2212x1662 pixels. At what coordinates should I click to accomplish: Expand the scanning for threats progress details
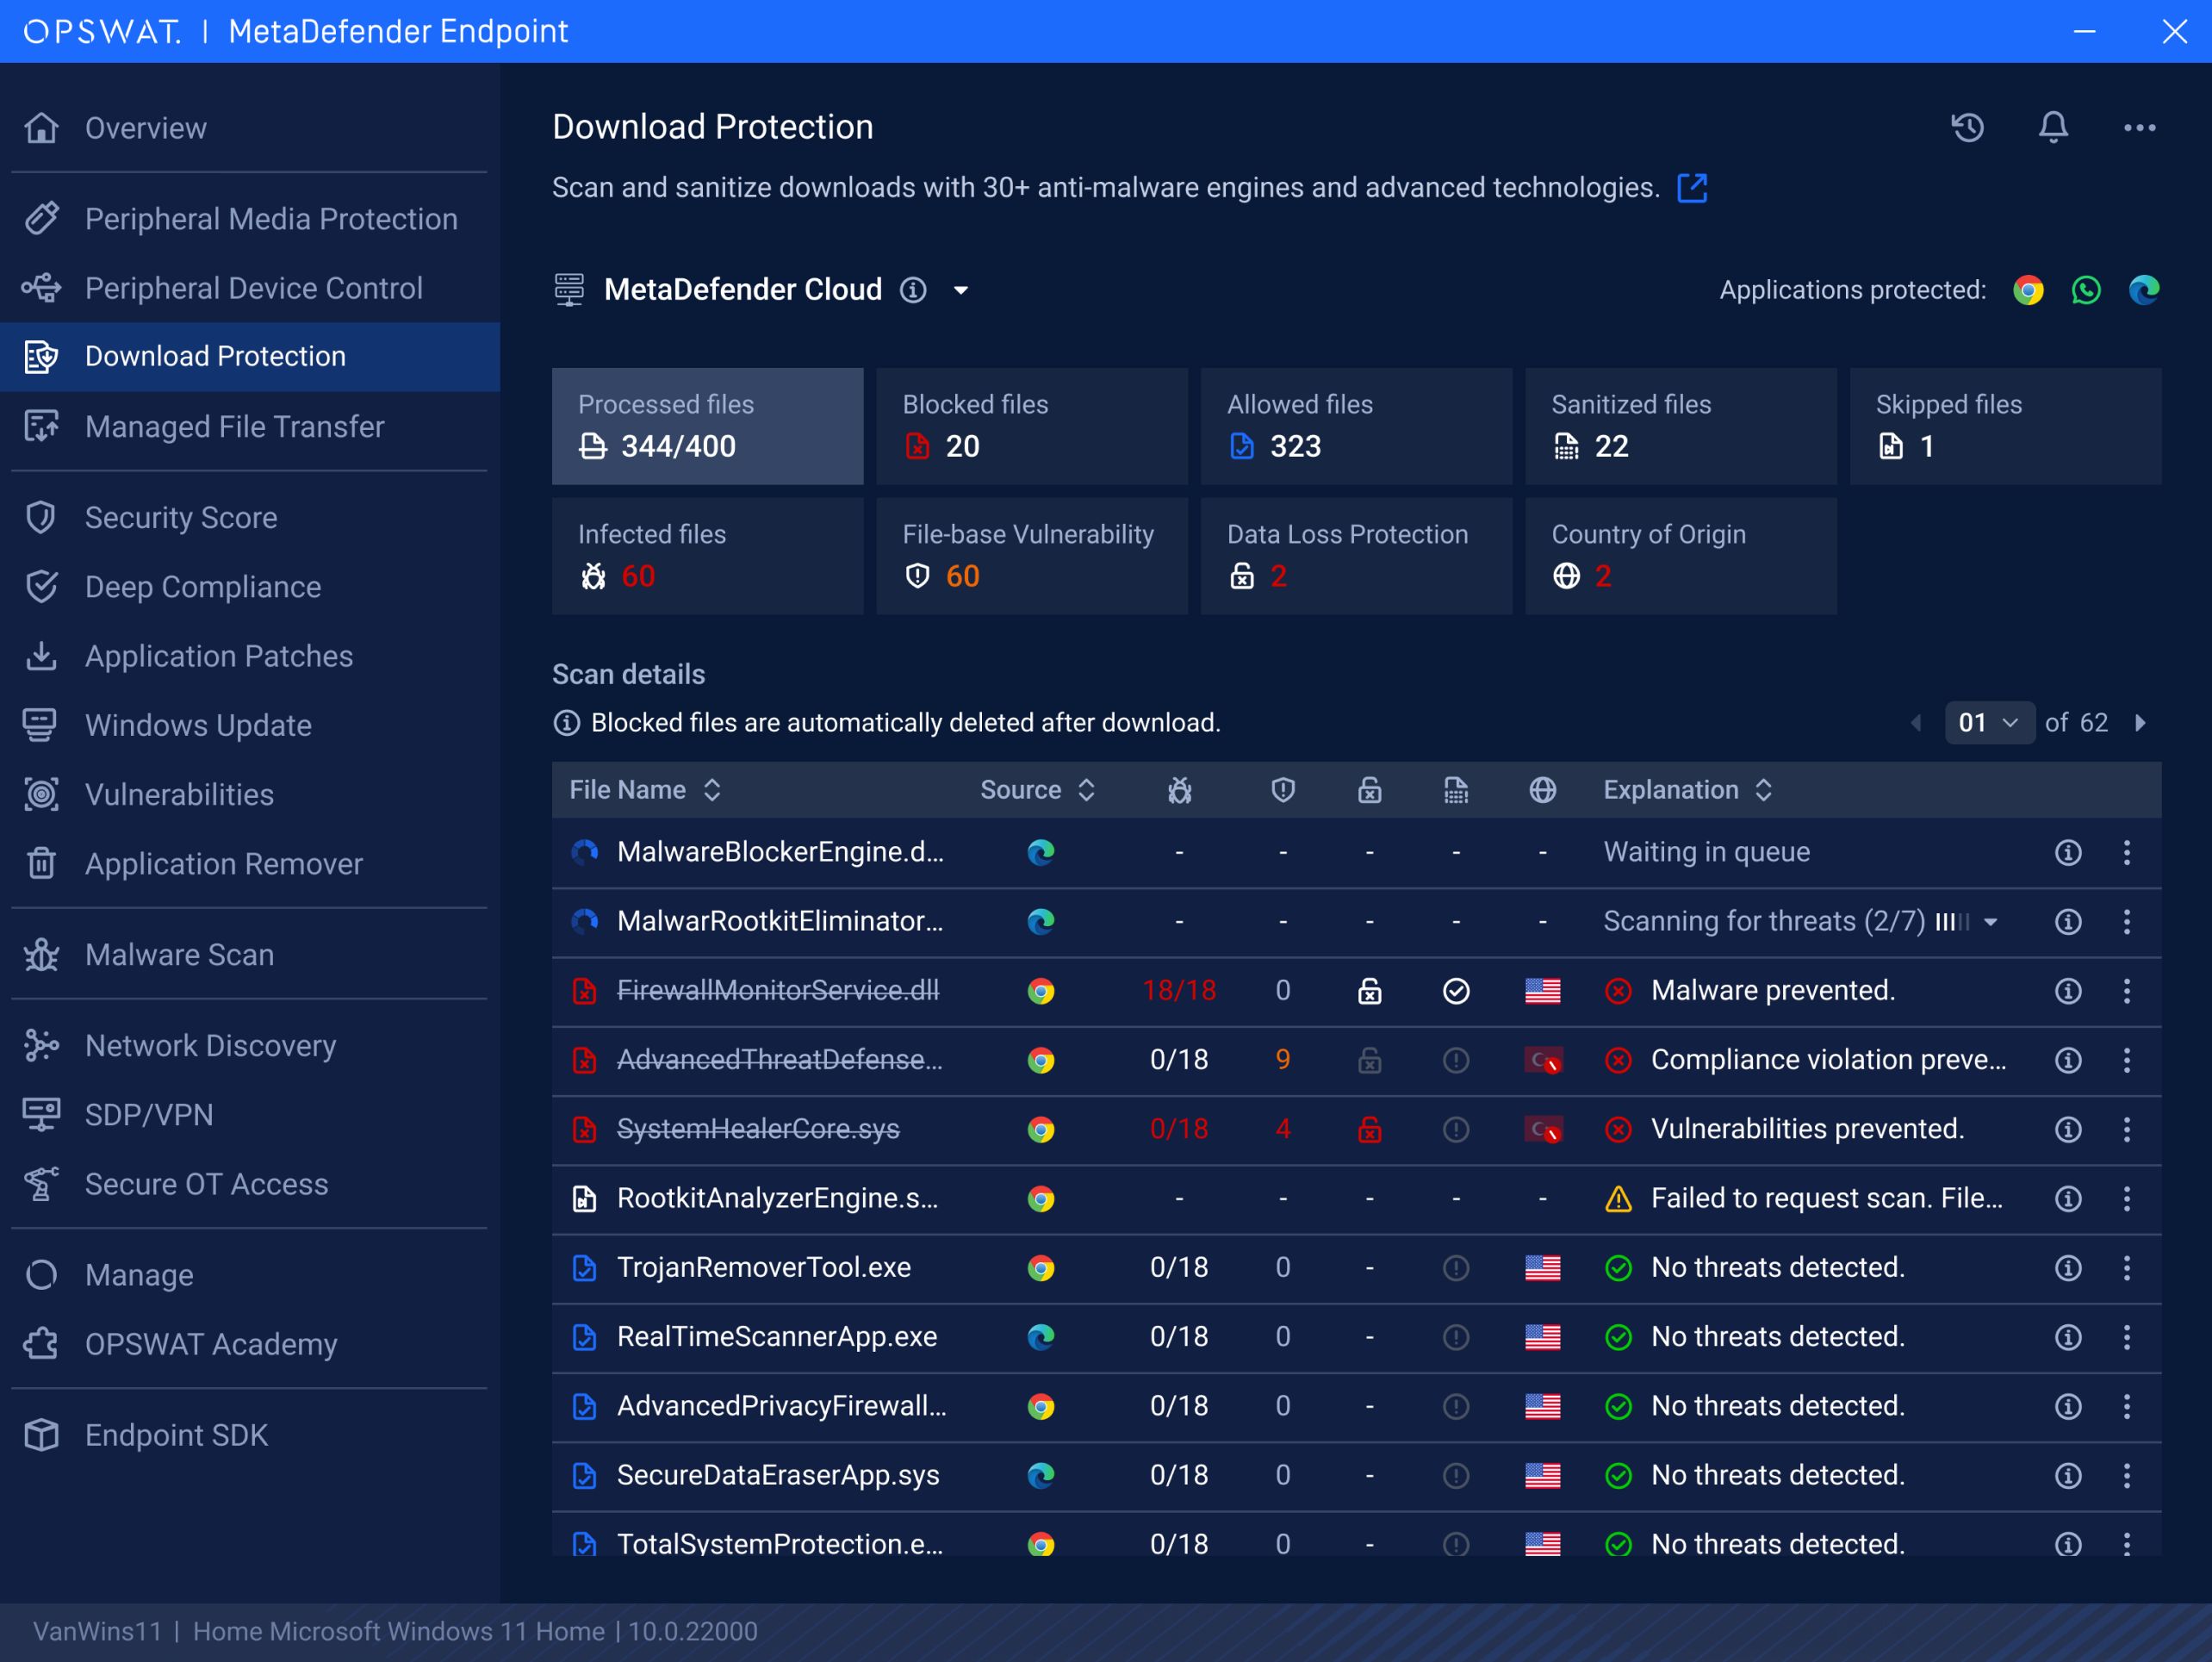click(x=1991, y=922)
